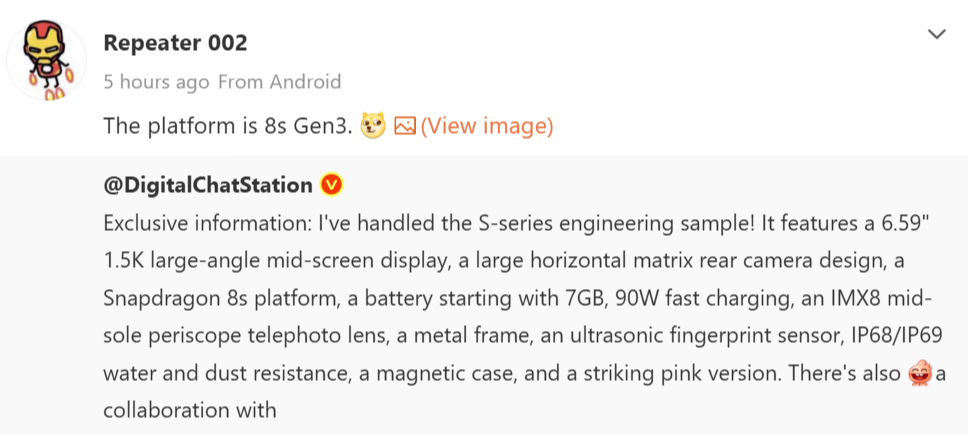Screen dimensions: 968x435
Task: Open the '(View image)' link
Action: coord(486,126)
